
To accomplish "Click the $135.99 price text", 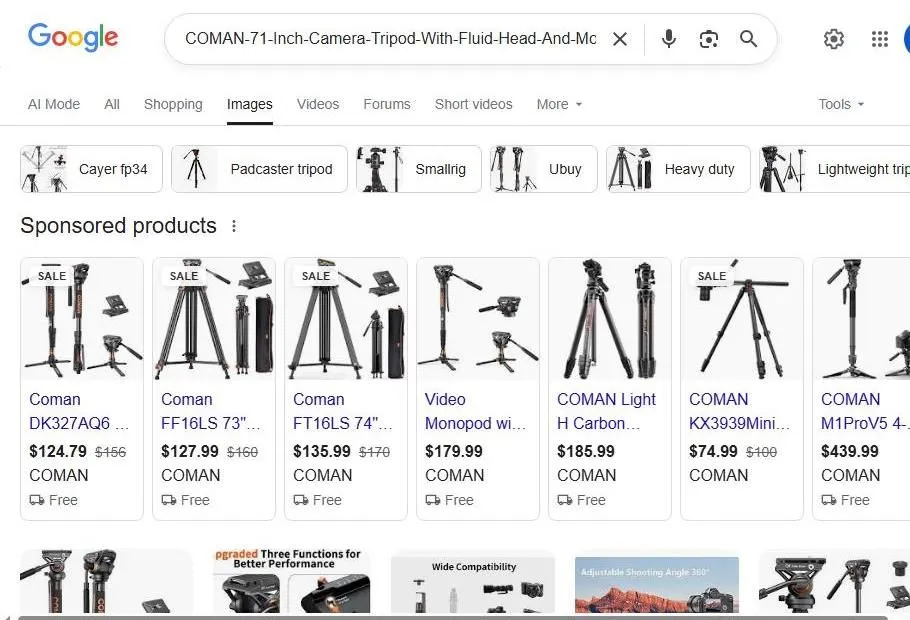I will click(322, 452).
